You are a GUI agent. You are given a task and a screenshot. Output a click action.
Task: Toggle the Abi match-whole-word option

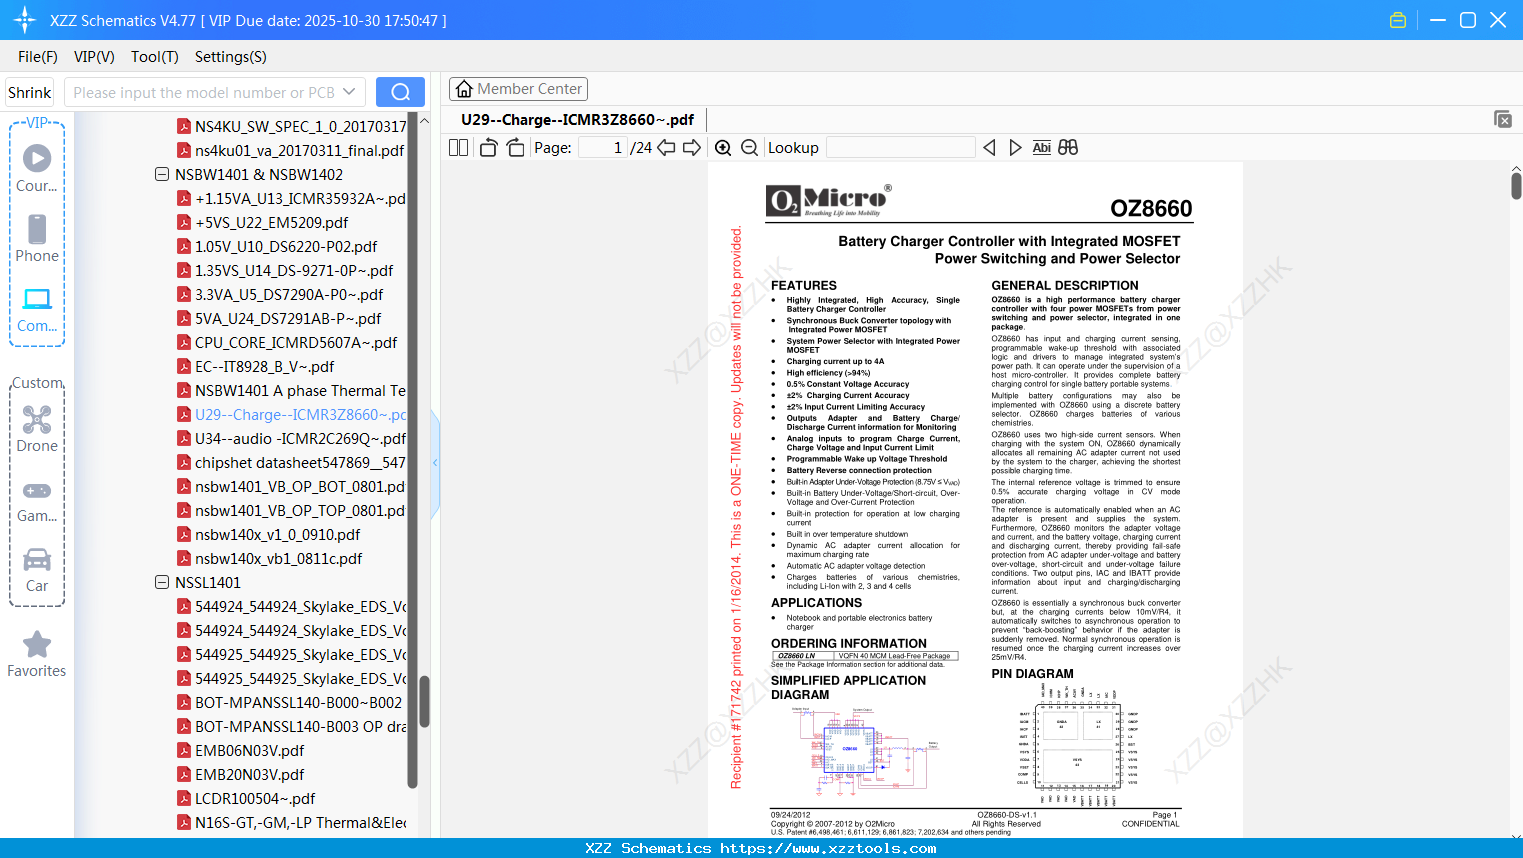1041,148
